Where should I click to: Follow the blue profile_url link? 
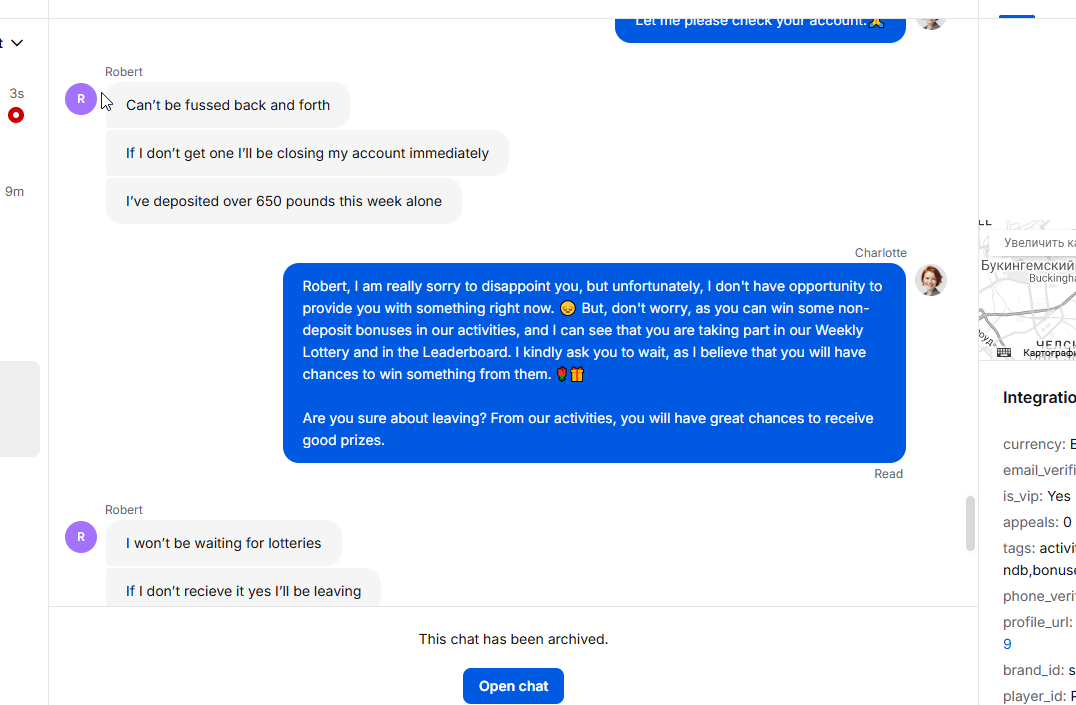click(x=1008, y=644)
